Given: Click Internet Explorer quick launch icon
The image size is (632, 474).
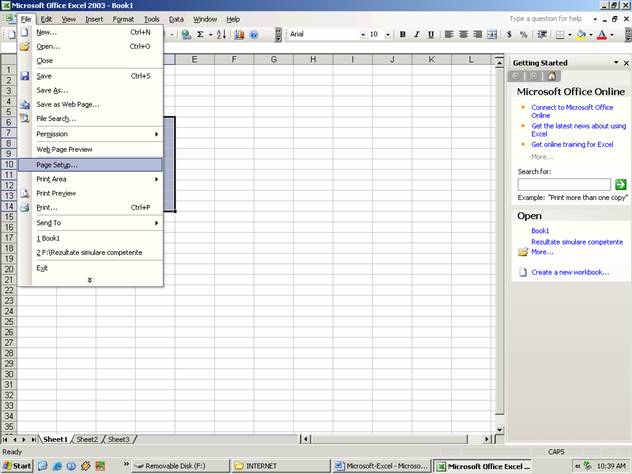Looking at the screenshot, I should [57, 466].
